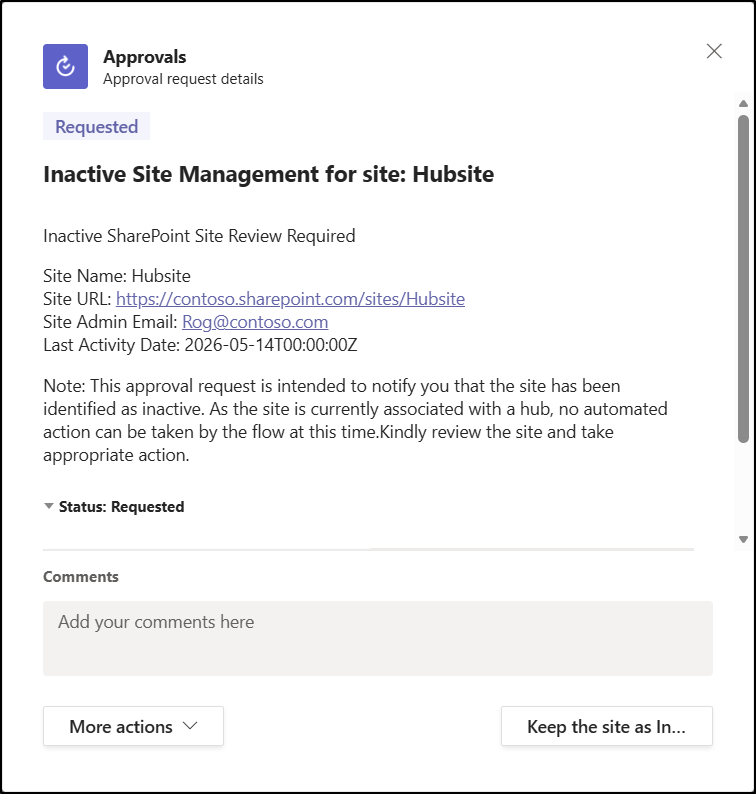Image resolution: width=756 pixels, height=794 pixels.
Task: Click the 'Last Activity Date: 2026-05-14T00:00:00Z' text
Action: 200,345
